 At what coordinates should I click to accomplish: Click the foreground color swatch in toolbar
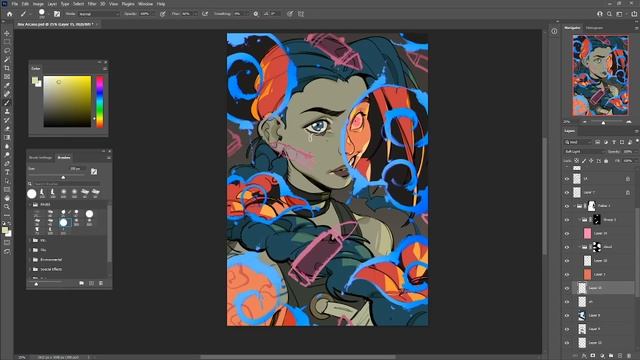pyautogui.click(x=5, y=231)
